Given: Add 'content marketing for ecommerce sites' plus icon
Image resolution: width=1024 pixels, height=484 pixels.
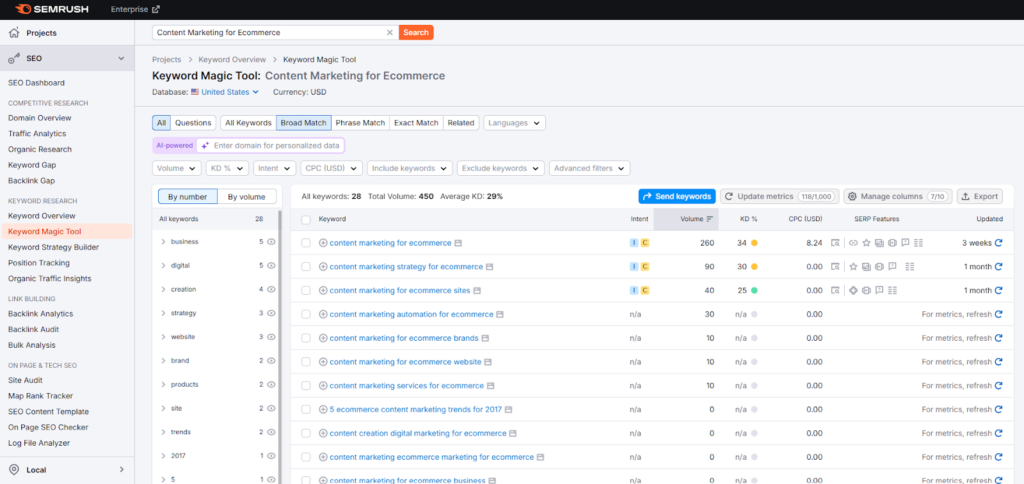Looking at the screenshot, I should click(323, 291).
